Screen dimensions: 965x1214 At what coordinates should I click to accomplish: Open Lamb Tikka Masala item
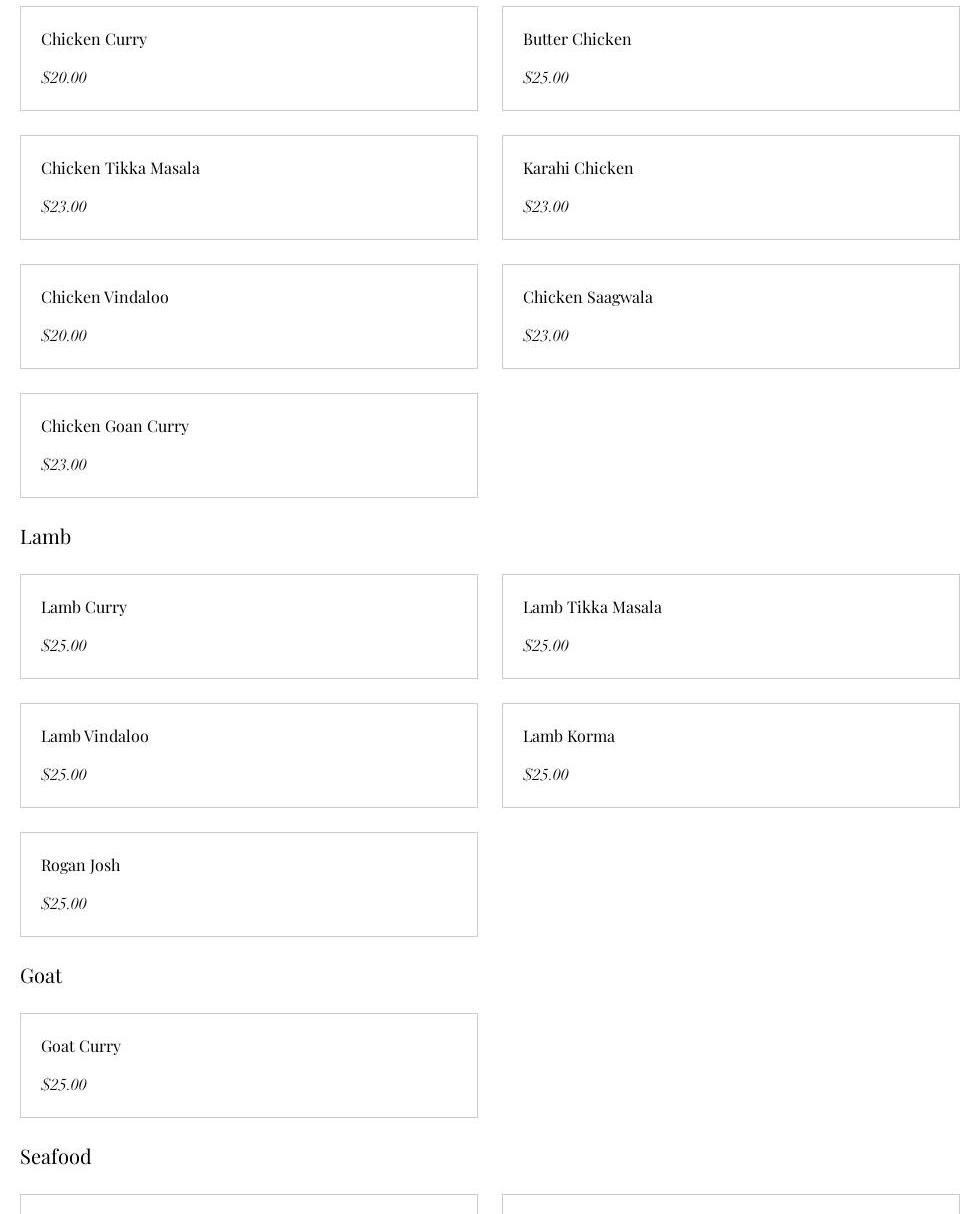coord(731,626)
